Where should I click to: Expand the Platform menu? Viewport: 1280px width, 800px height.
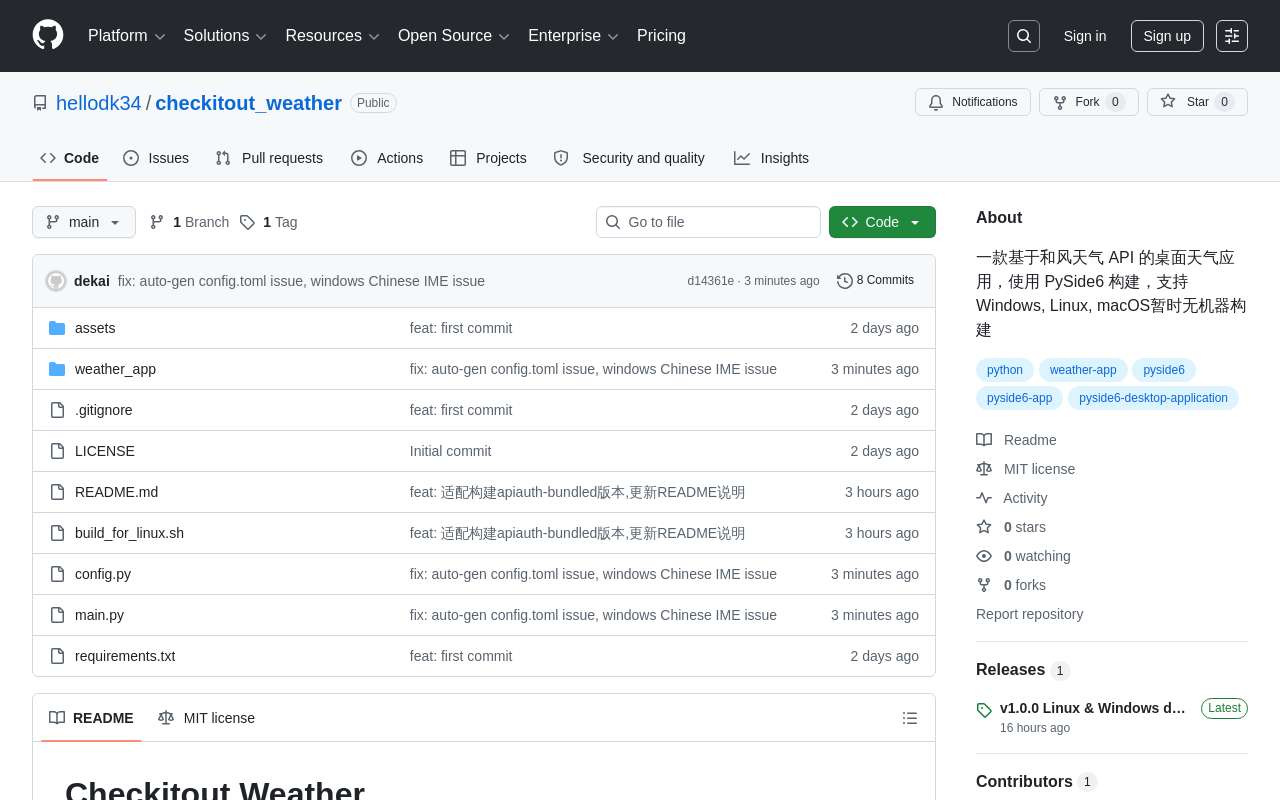(x=126, y=36)
